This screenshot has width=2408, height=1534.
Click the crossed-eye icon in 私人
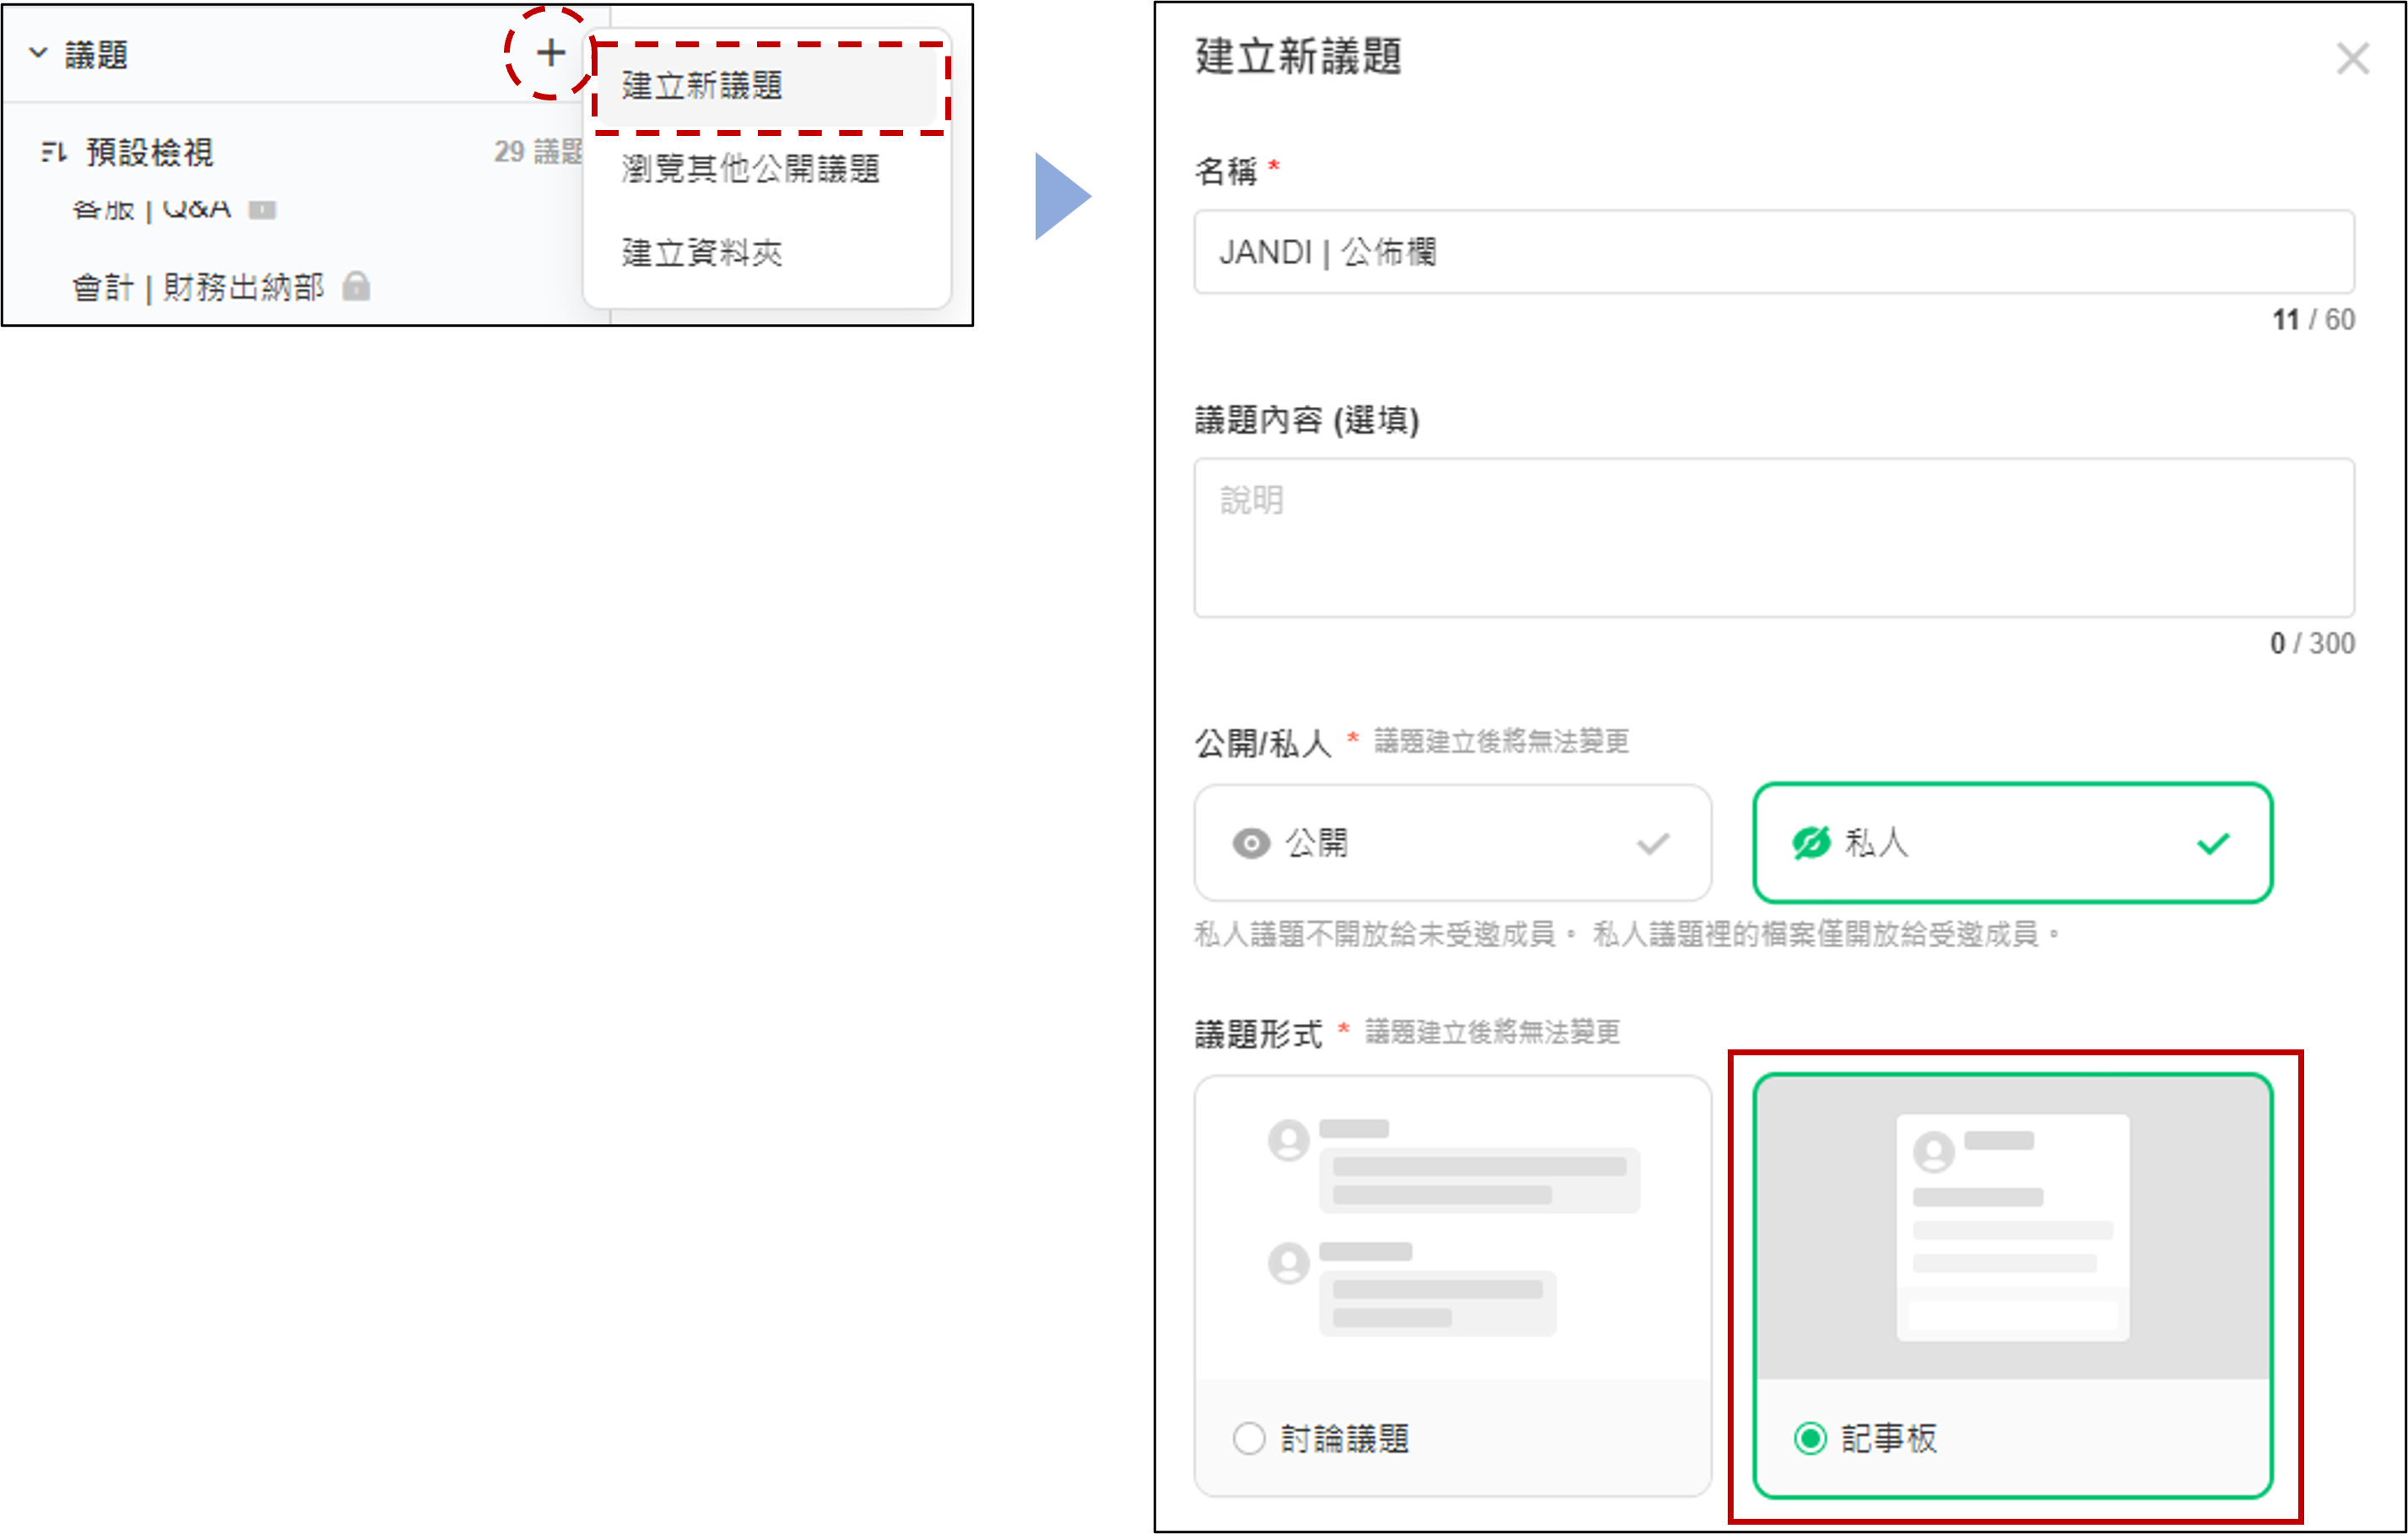(1811, 843)
